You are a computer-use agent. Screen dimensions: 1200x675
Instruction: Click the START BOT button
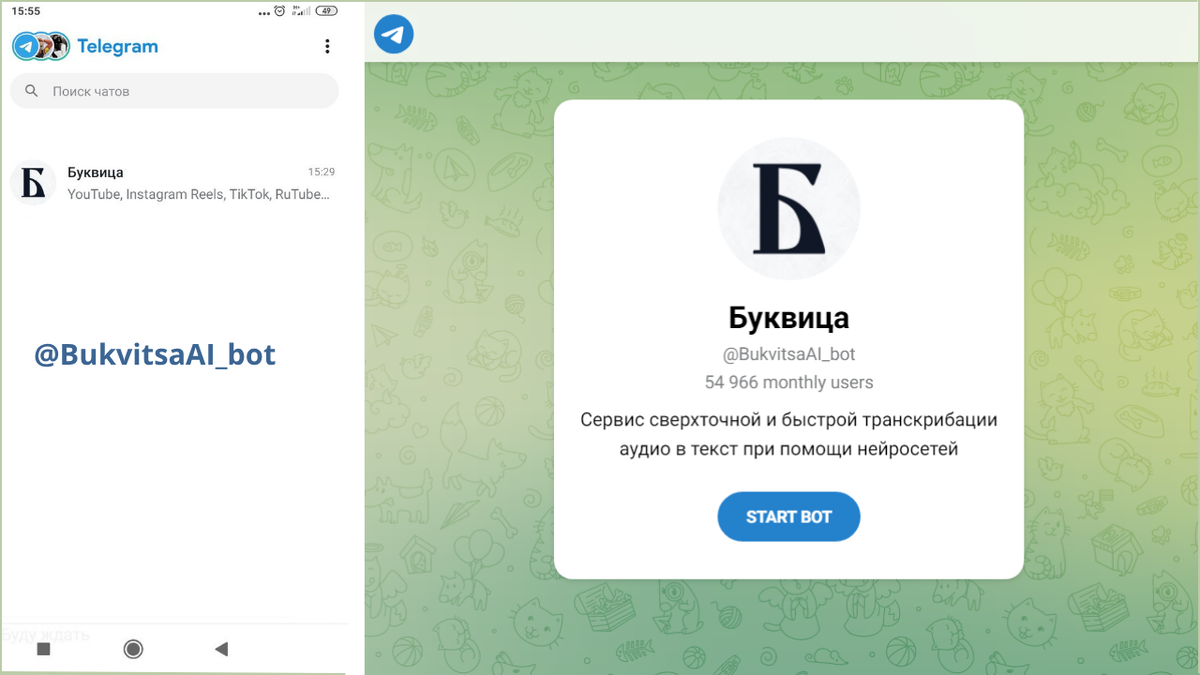pos(789,517)
